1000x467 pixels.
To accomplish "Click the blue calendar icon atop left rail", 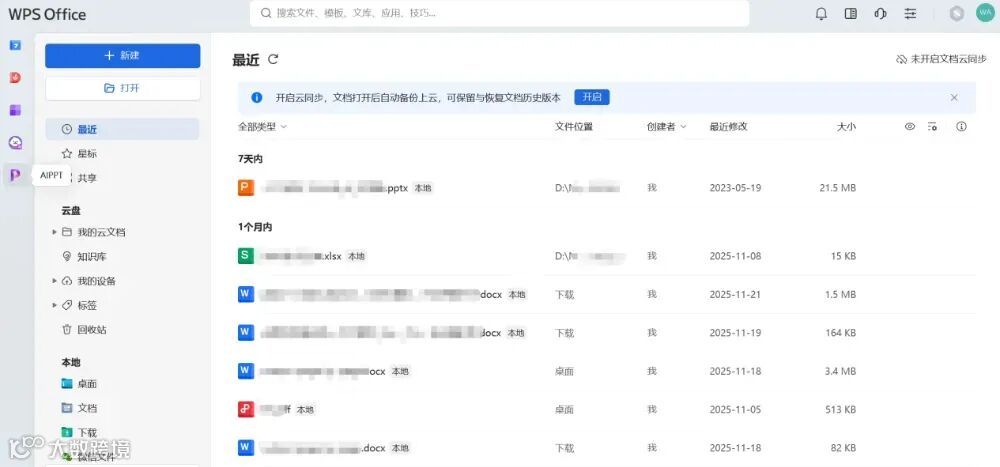I will pos(15,45).
